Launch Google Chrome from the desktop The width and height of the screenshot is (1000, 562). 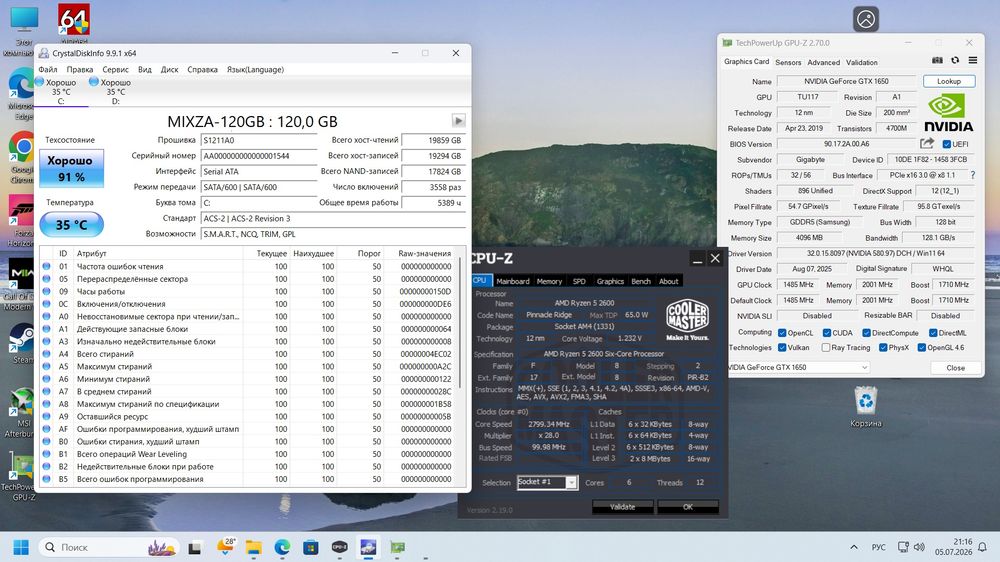click(x=22, y=148)
